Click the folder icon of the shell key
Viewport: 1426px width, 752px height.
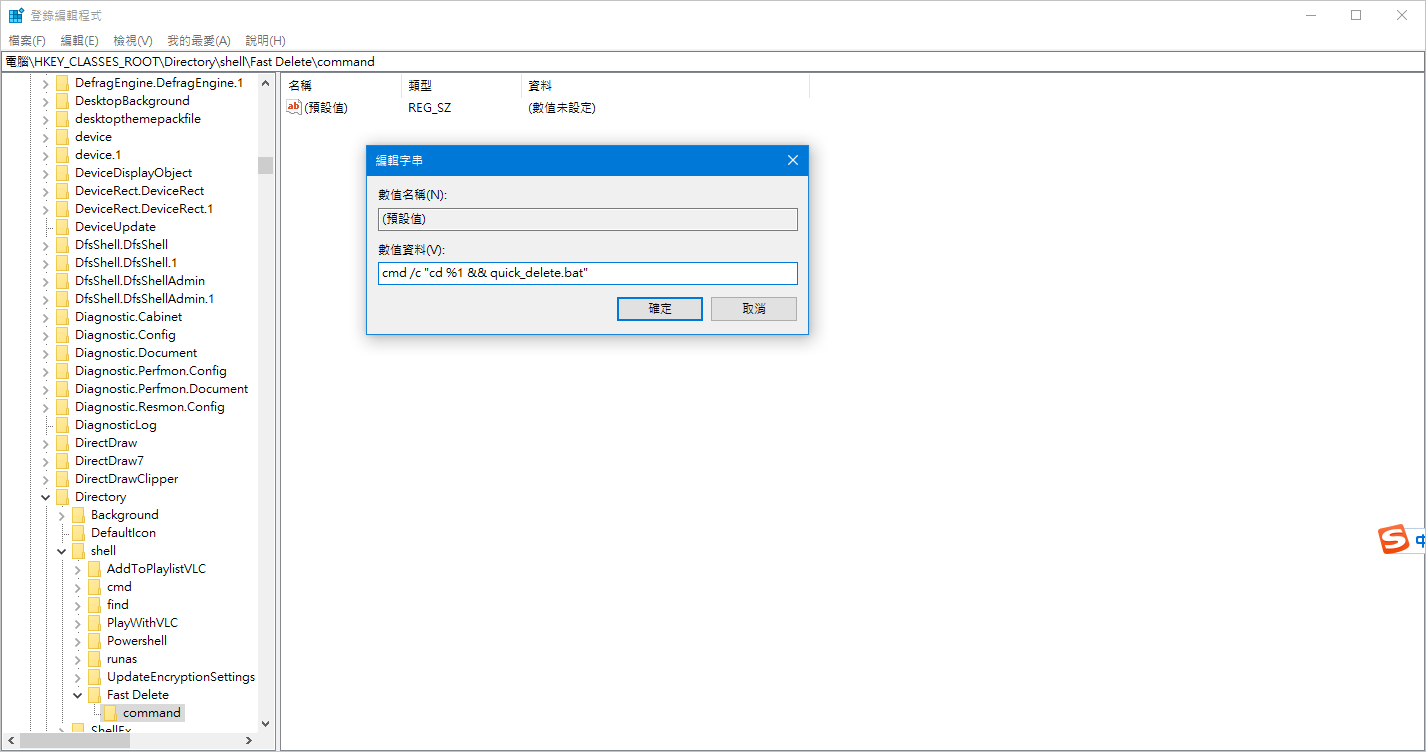78,551
